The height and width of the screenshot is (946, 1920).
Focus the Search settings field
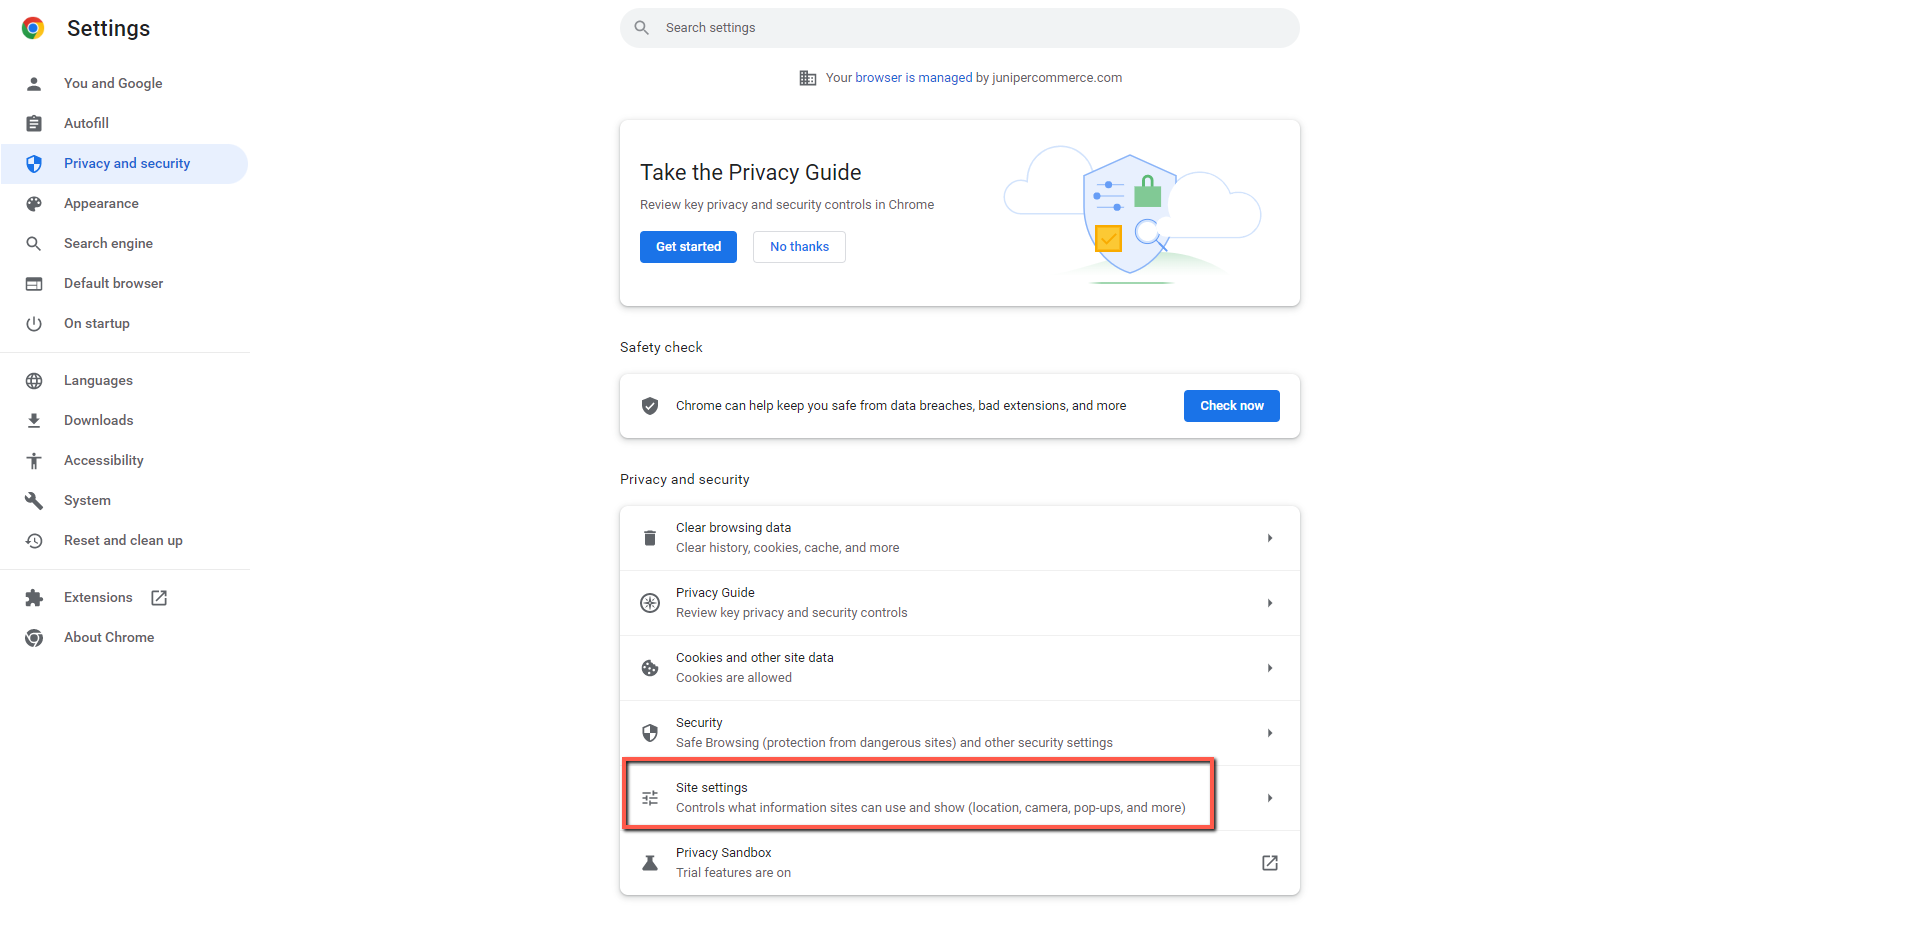(960, 28)
